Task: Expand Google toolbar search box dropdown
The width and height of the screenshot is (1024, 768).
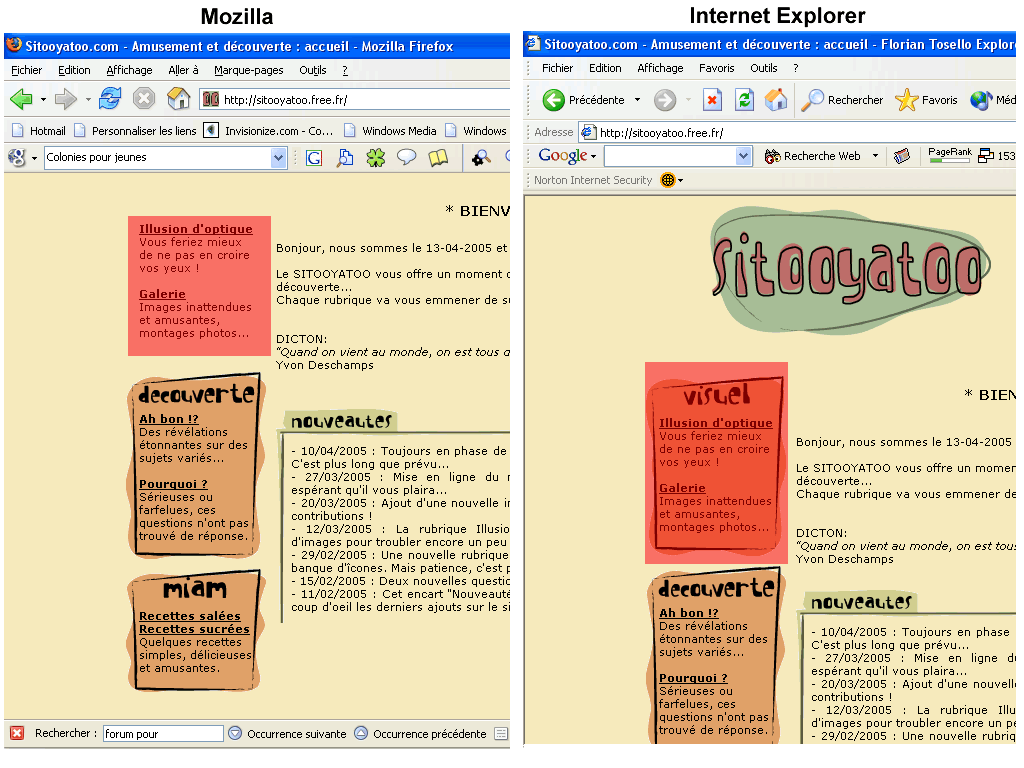Action: [x=743, y=156]
